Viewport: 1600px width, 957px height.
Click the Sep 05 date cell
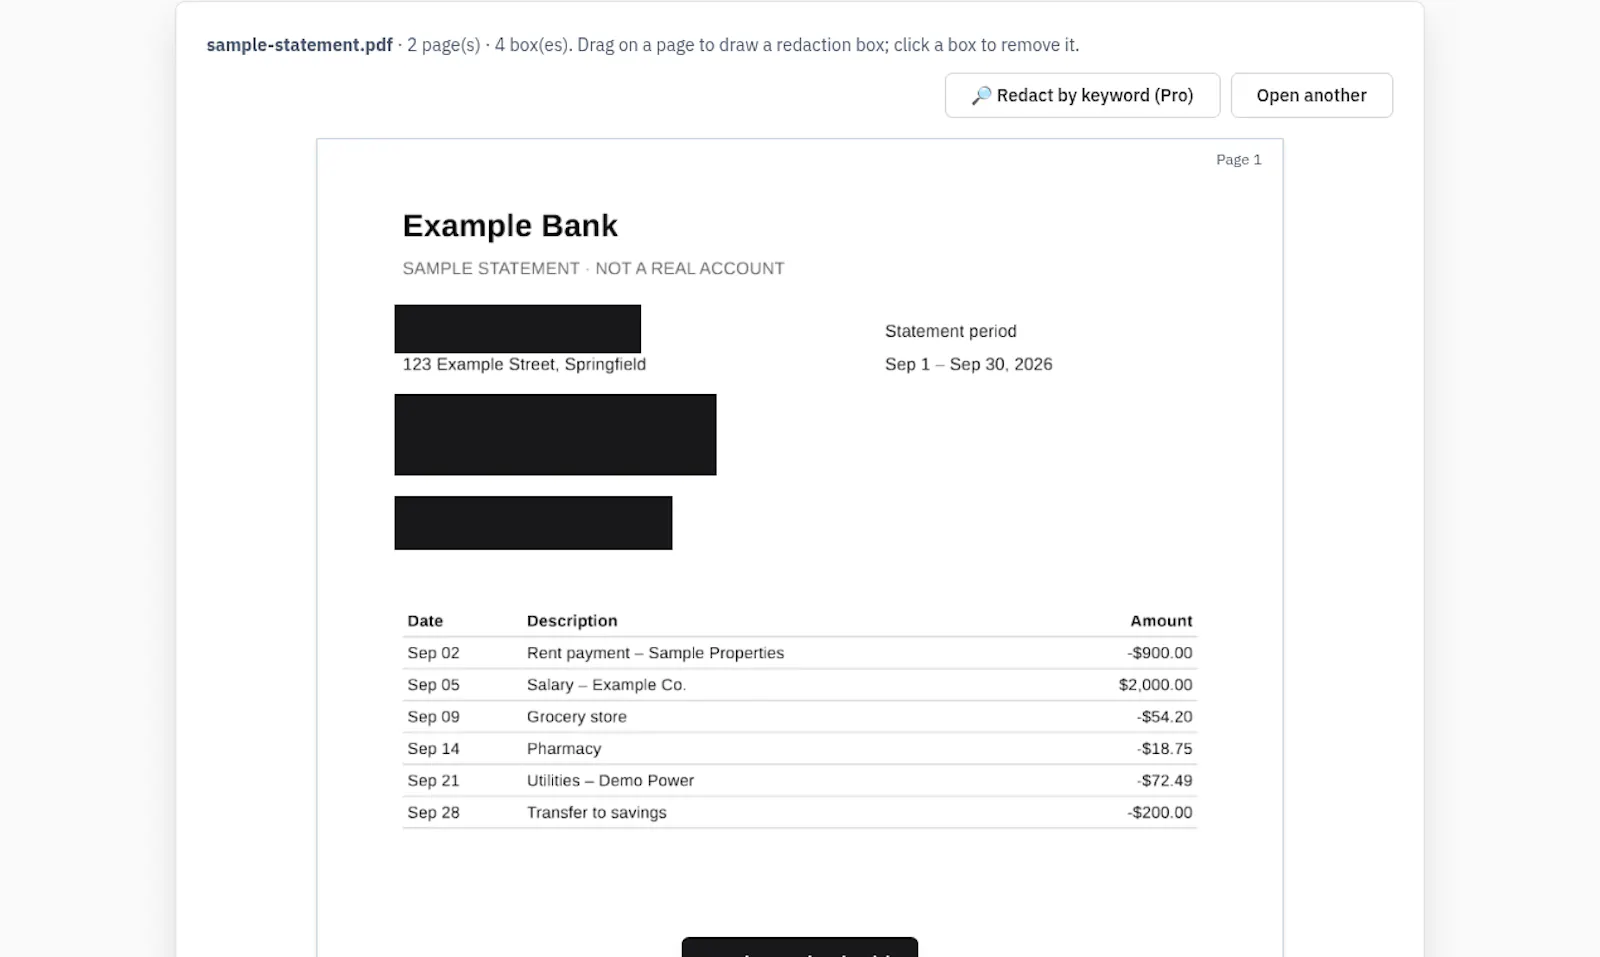(433, 685)
